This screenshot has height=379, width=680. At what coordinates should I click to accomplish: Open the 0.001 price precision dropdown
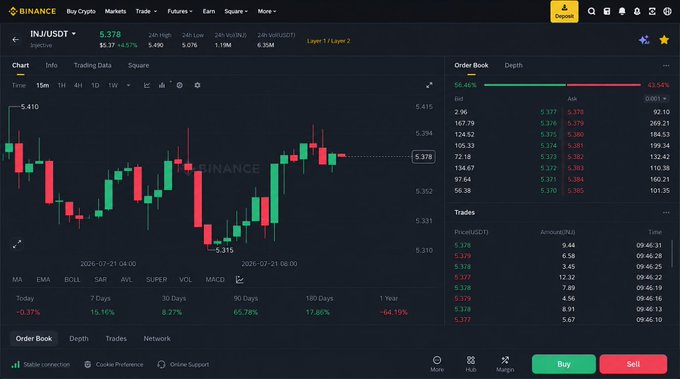click(x=656, y=99)
